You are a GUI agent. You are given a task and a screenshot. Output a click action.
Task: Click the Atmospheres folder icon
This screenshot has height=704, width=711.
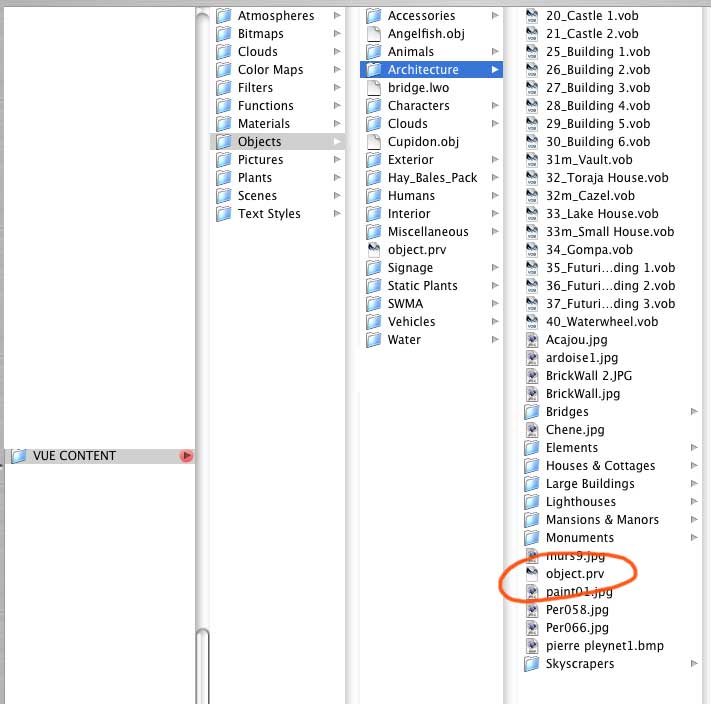[224, 16]
